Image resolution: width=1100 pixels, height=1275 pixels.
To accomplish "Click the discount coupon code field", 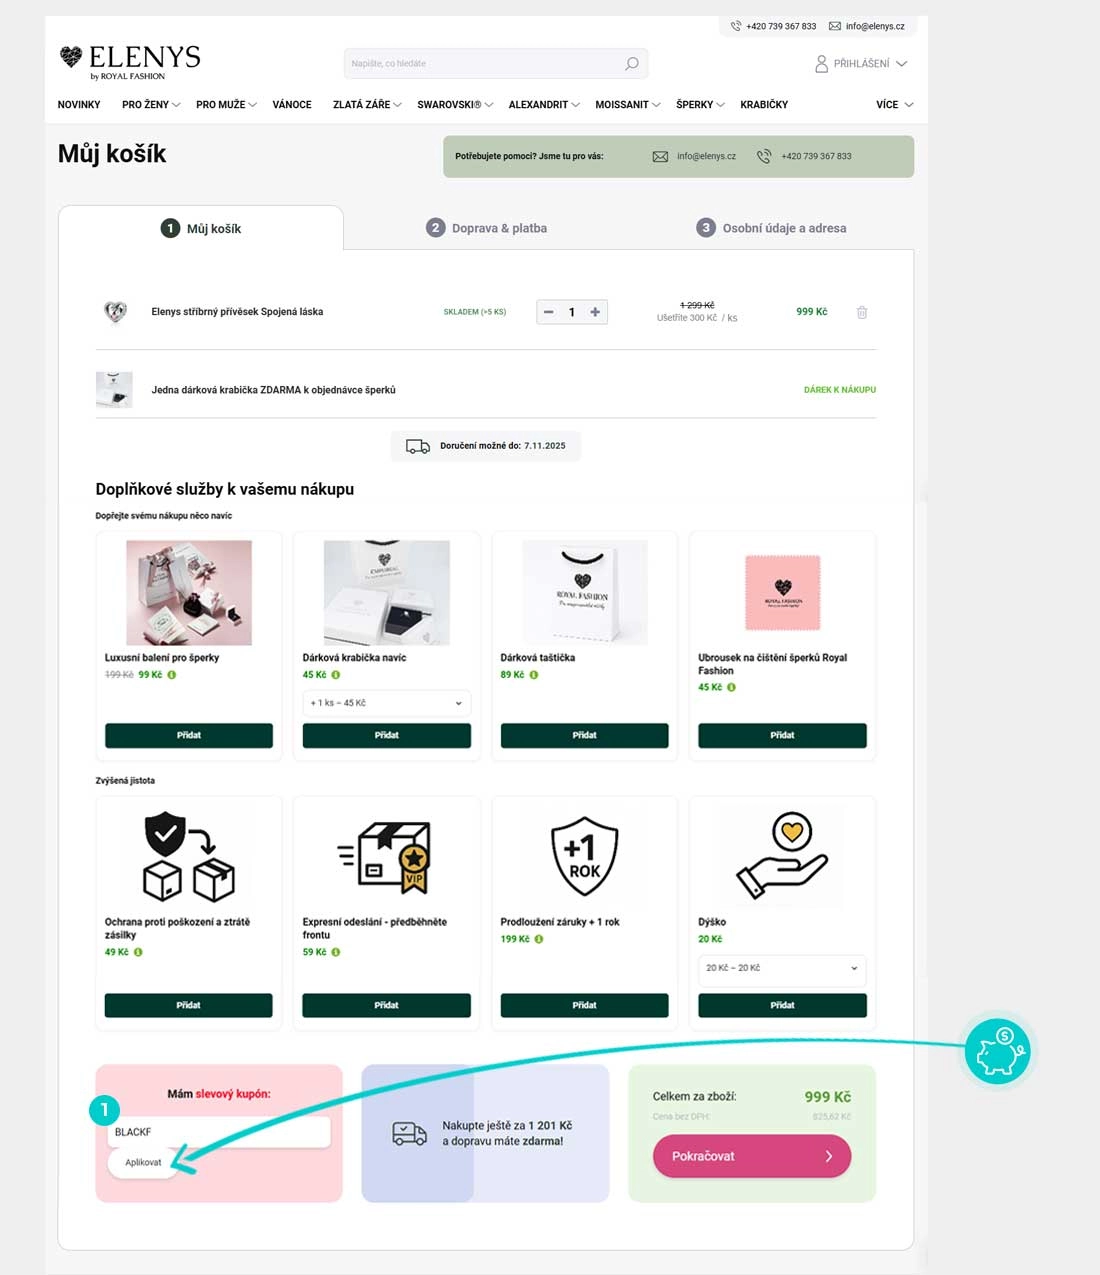I will [x=219, y=1132].
